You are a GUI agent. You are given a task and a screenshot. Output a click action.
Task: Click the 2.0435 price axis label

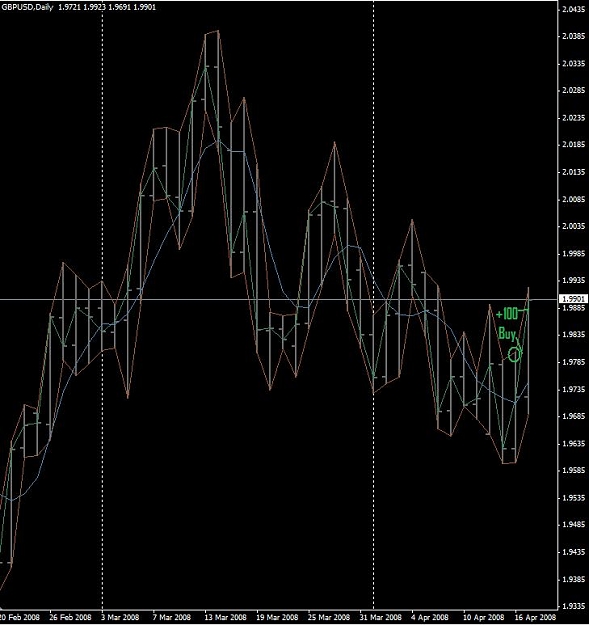click(574, 9)
